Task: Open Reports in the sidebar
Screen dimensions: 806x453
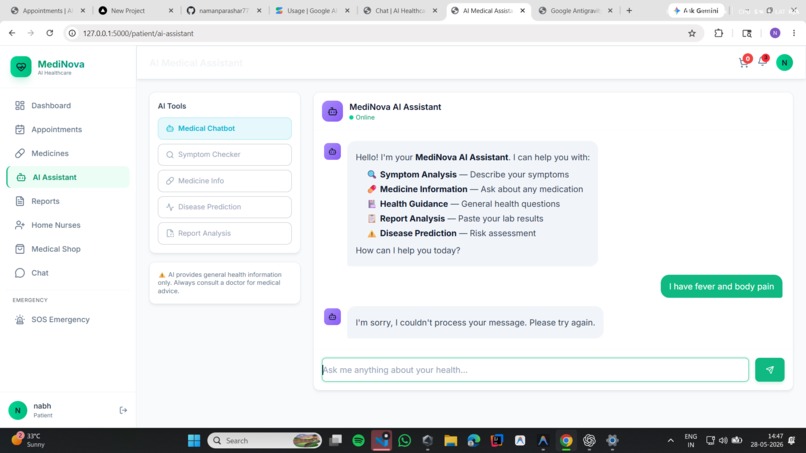Action: 68,201
